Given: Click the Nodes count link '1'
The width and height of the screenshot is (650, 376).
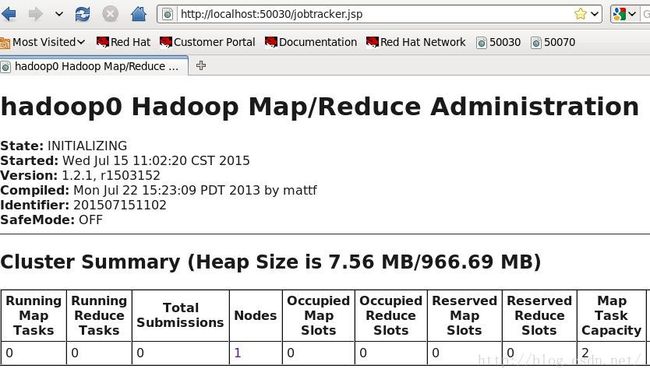Looking at the screenshot, I should pyautogui.click(x=238, y=353).
